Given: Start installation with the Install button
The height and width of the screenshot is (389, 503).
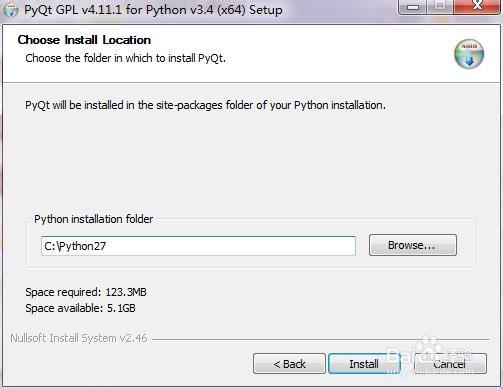Looking at the screenshot, I should pos(364,364).
